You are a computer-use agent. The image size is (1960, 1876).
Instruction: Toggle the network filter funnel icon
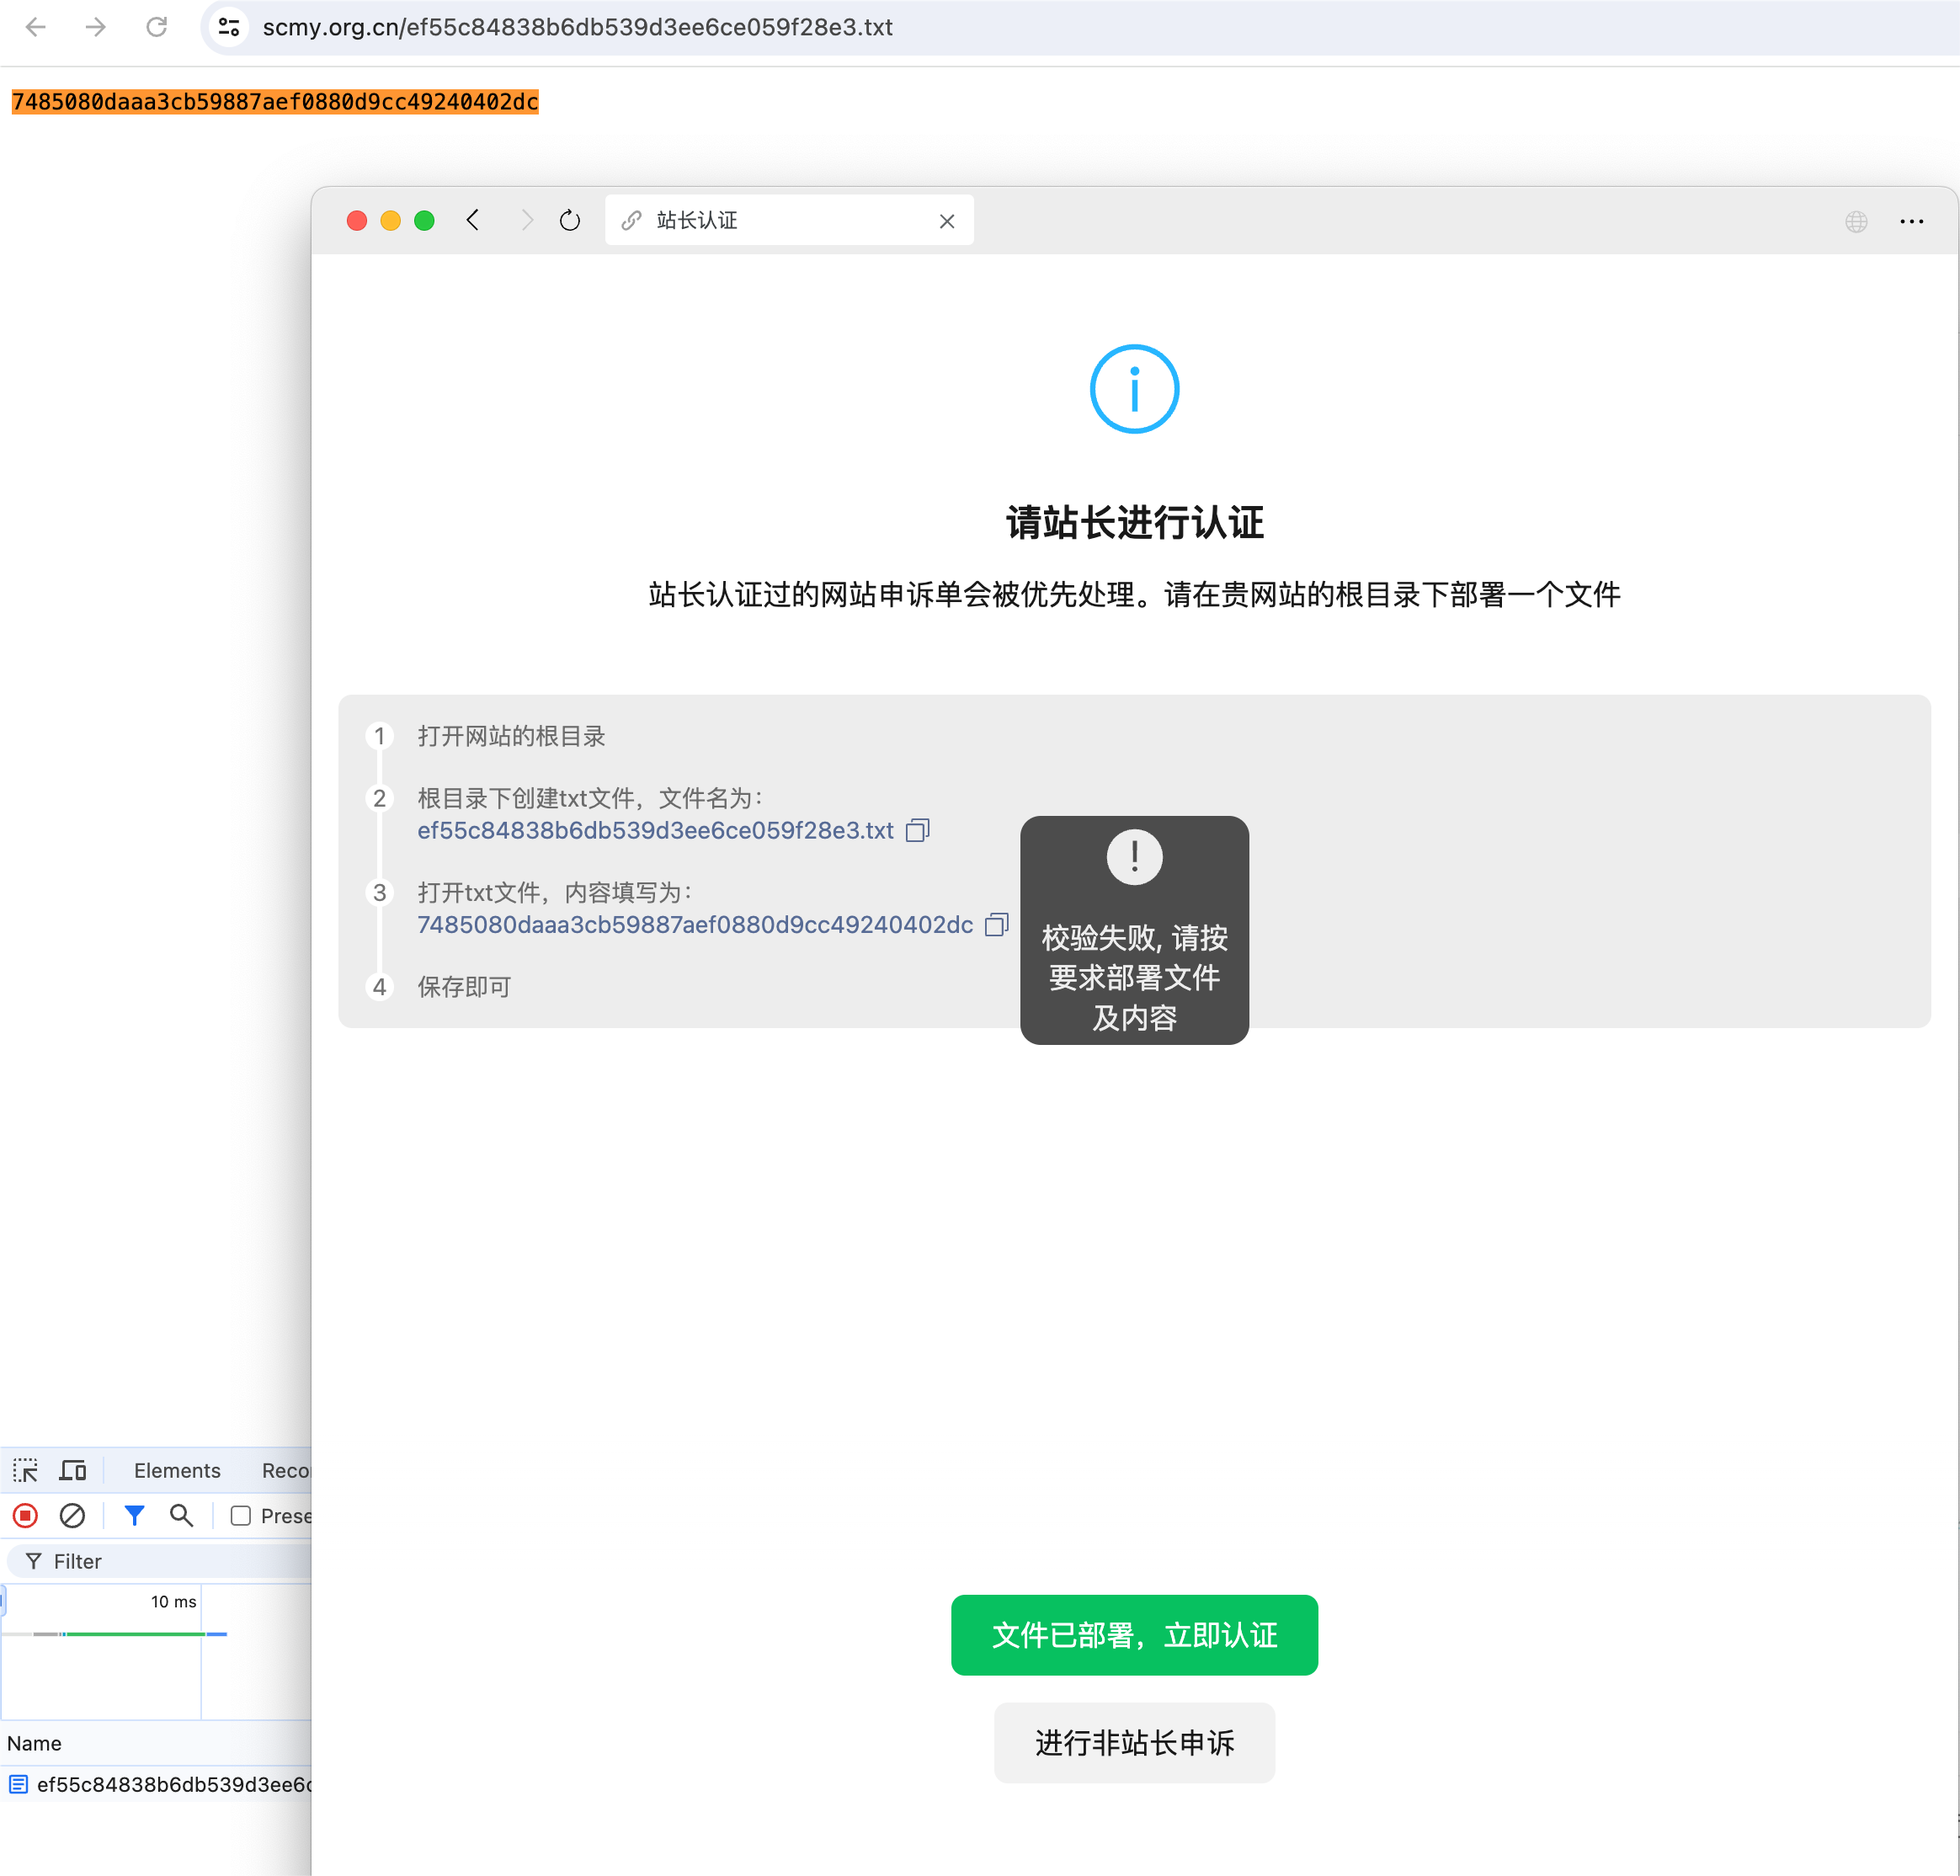pyautogui.click(x=134, y=1516)
